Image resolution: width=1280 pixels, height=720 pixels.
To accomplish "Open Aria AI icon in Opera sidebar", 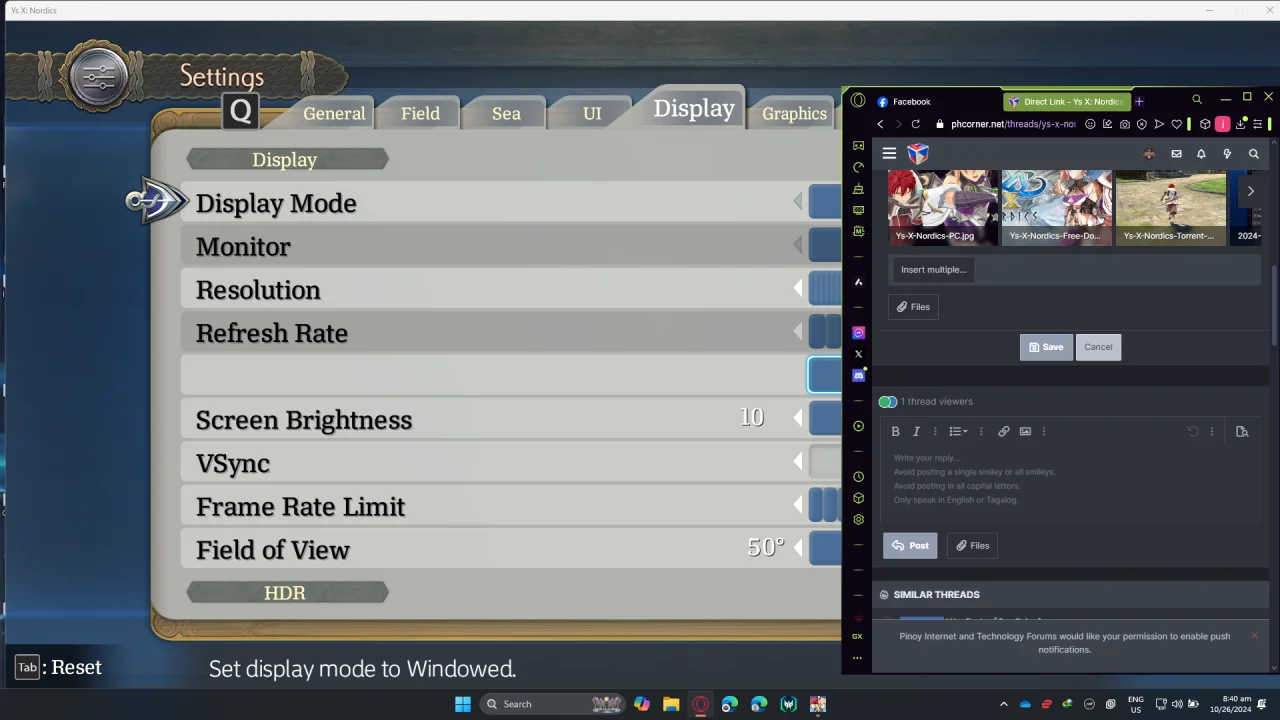I will [858, 282].
